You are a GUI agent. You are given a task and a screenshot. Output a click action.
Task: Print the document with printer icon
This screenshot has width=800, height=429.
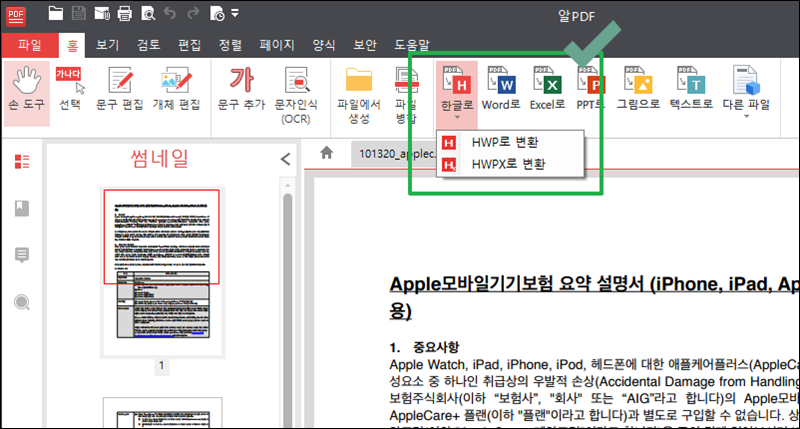pyautogui.click(x=125, y=14)
